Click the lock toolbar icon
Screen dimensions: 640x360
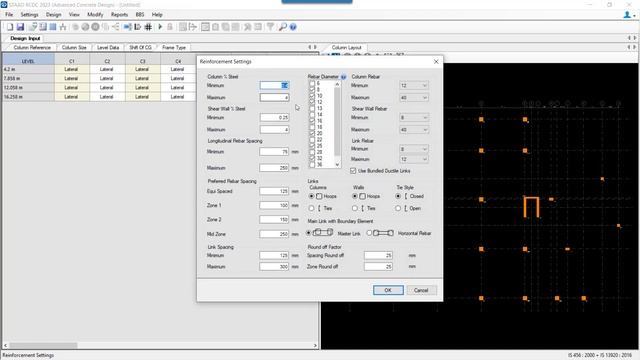pyautogui.click(x=170, y=27)
